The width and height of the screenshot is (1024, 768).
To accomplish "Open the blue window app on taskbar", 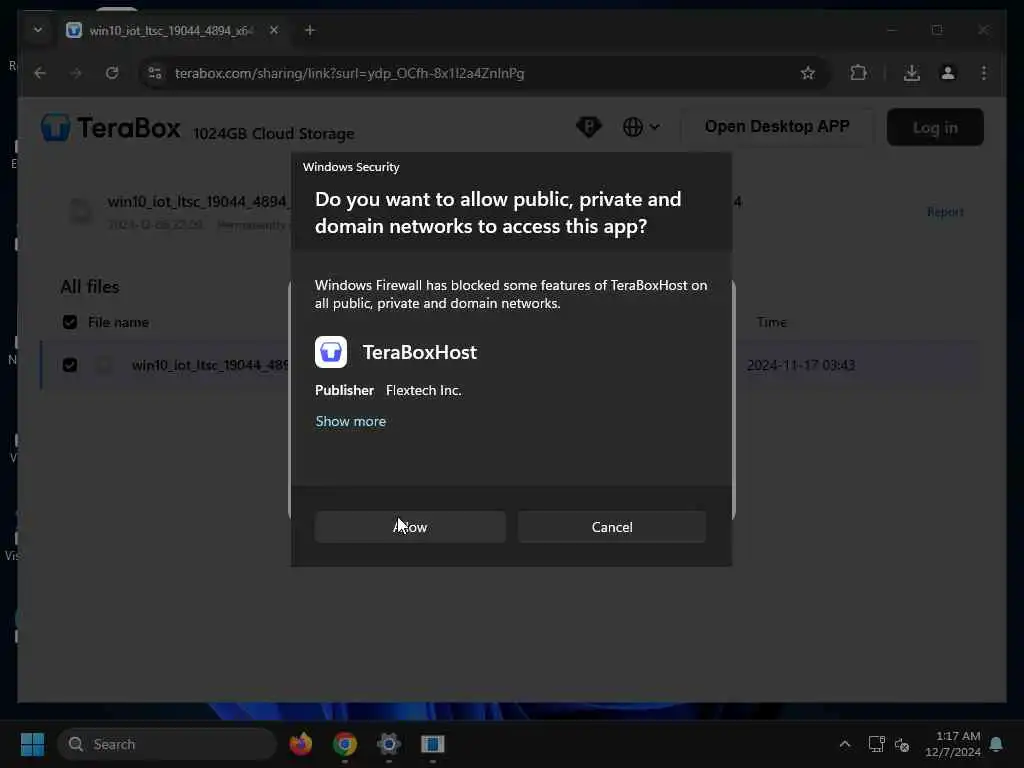I will coord(432,744).
